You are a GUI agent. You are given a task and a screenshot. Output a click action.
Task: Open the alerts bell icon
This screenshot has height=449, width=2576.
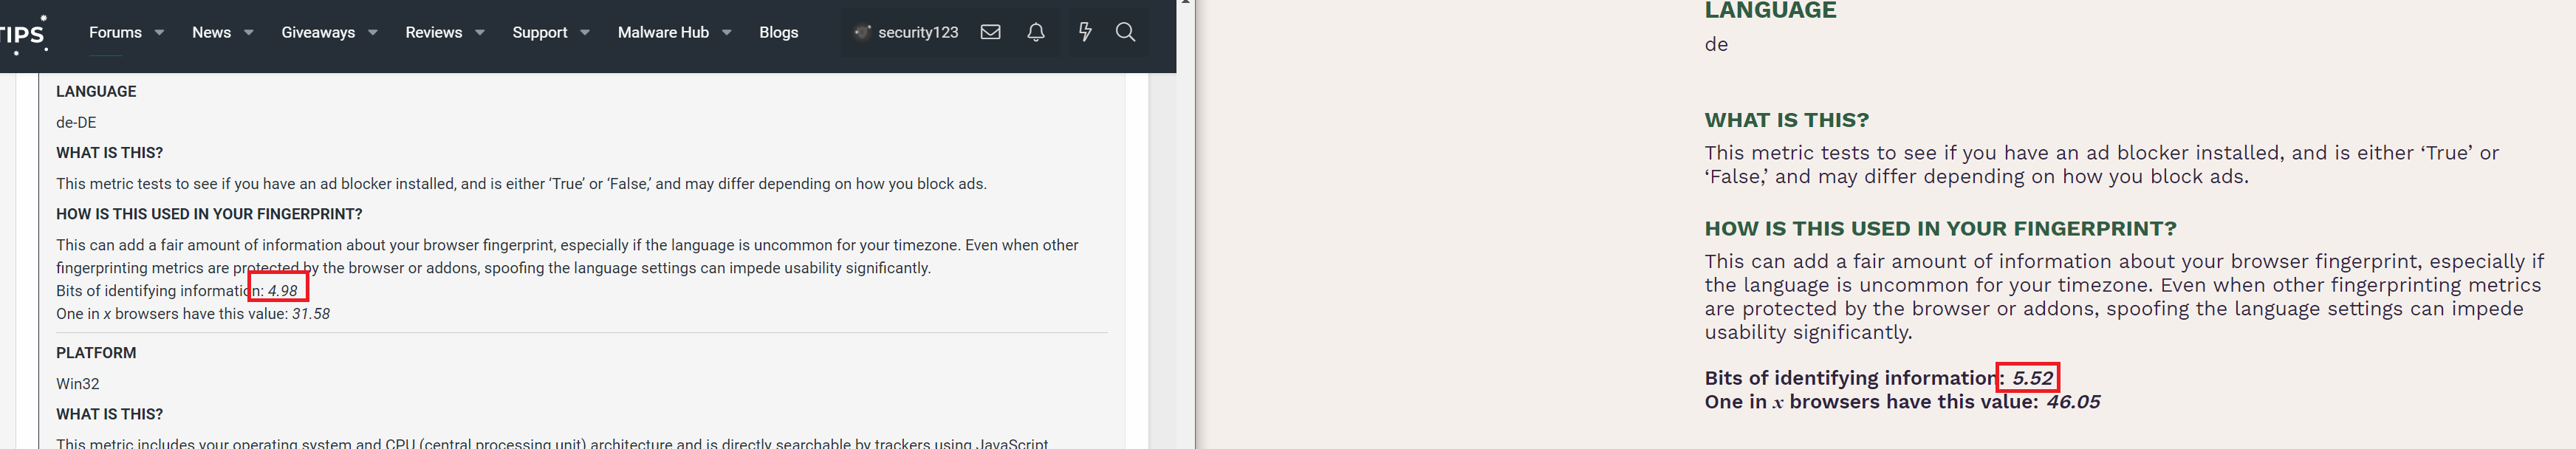[1036, 32]
